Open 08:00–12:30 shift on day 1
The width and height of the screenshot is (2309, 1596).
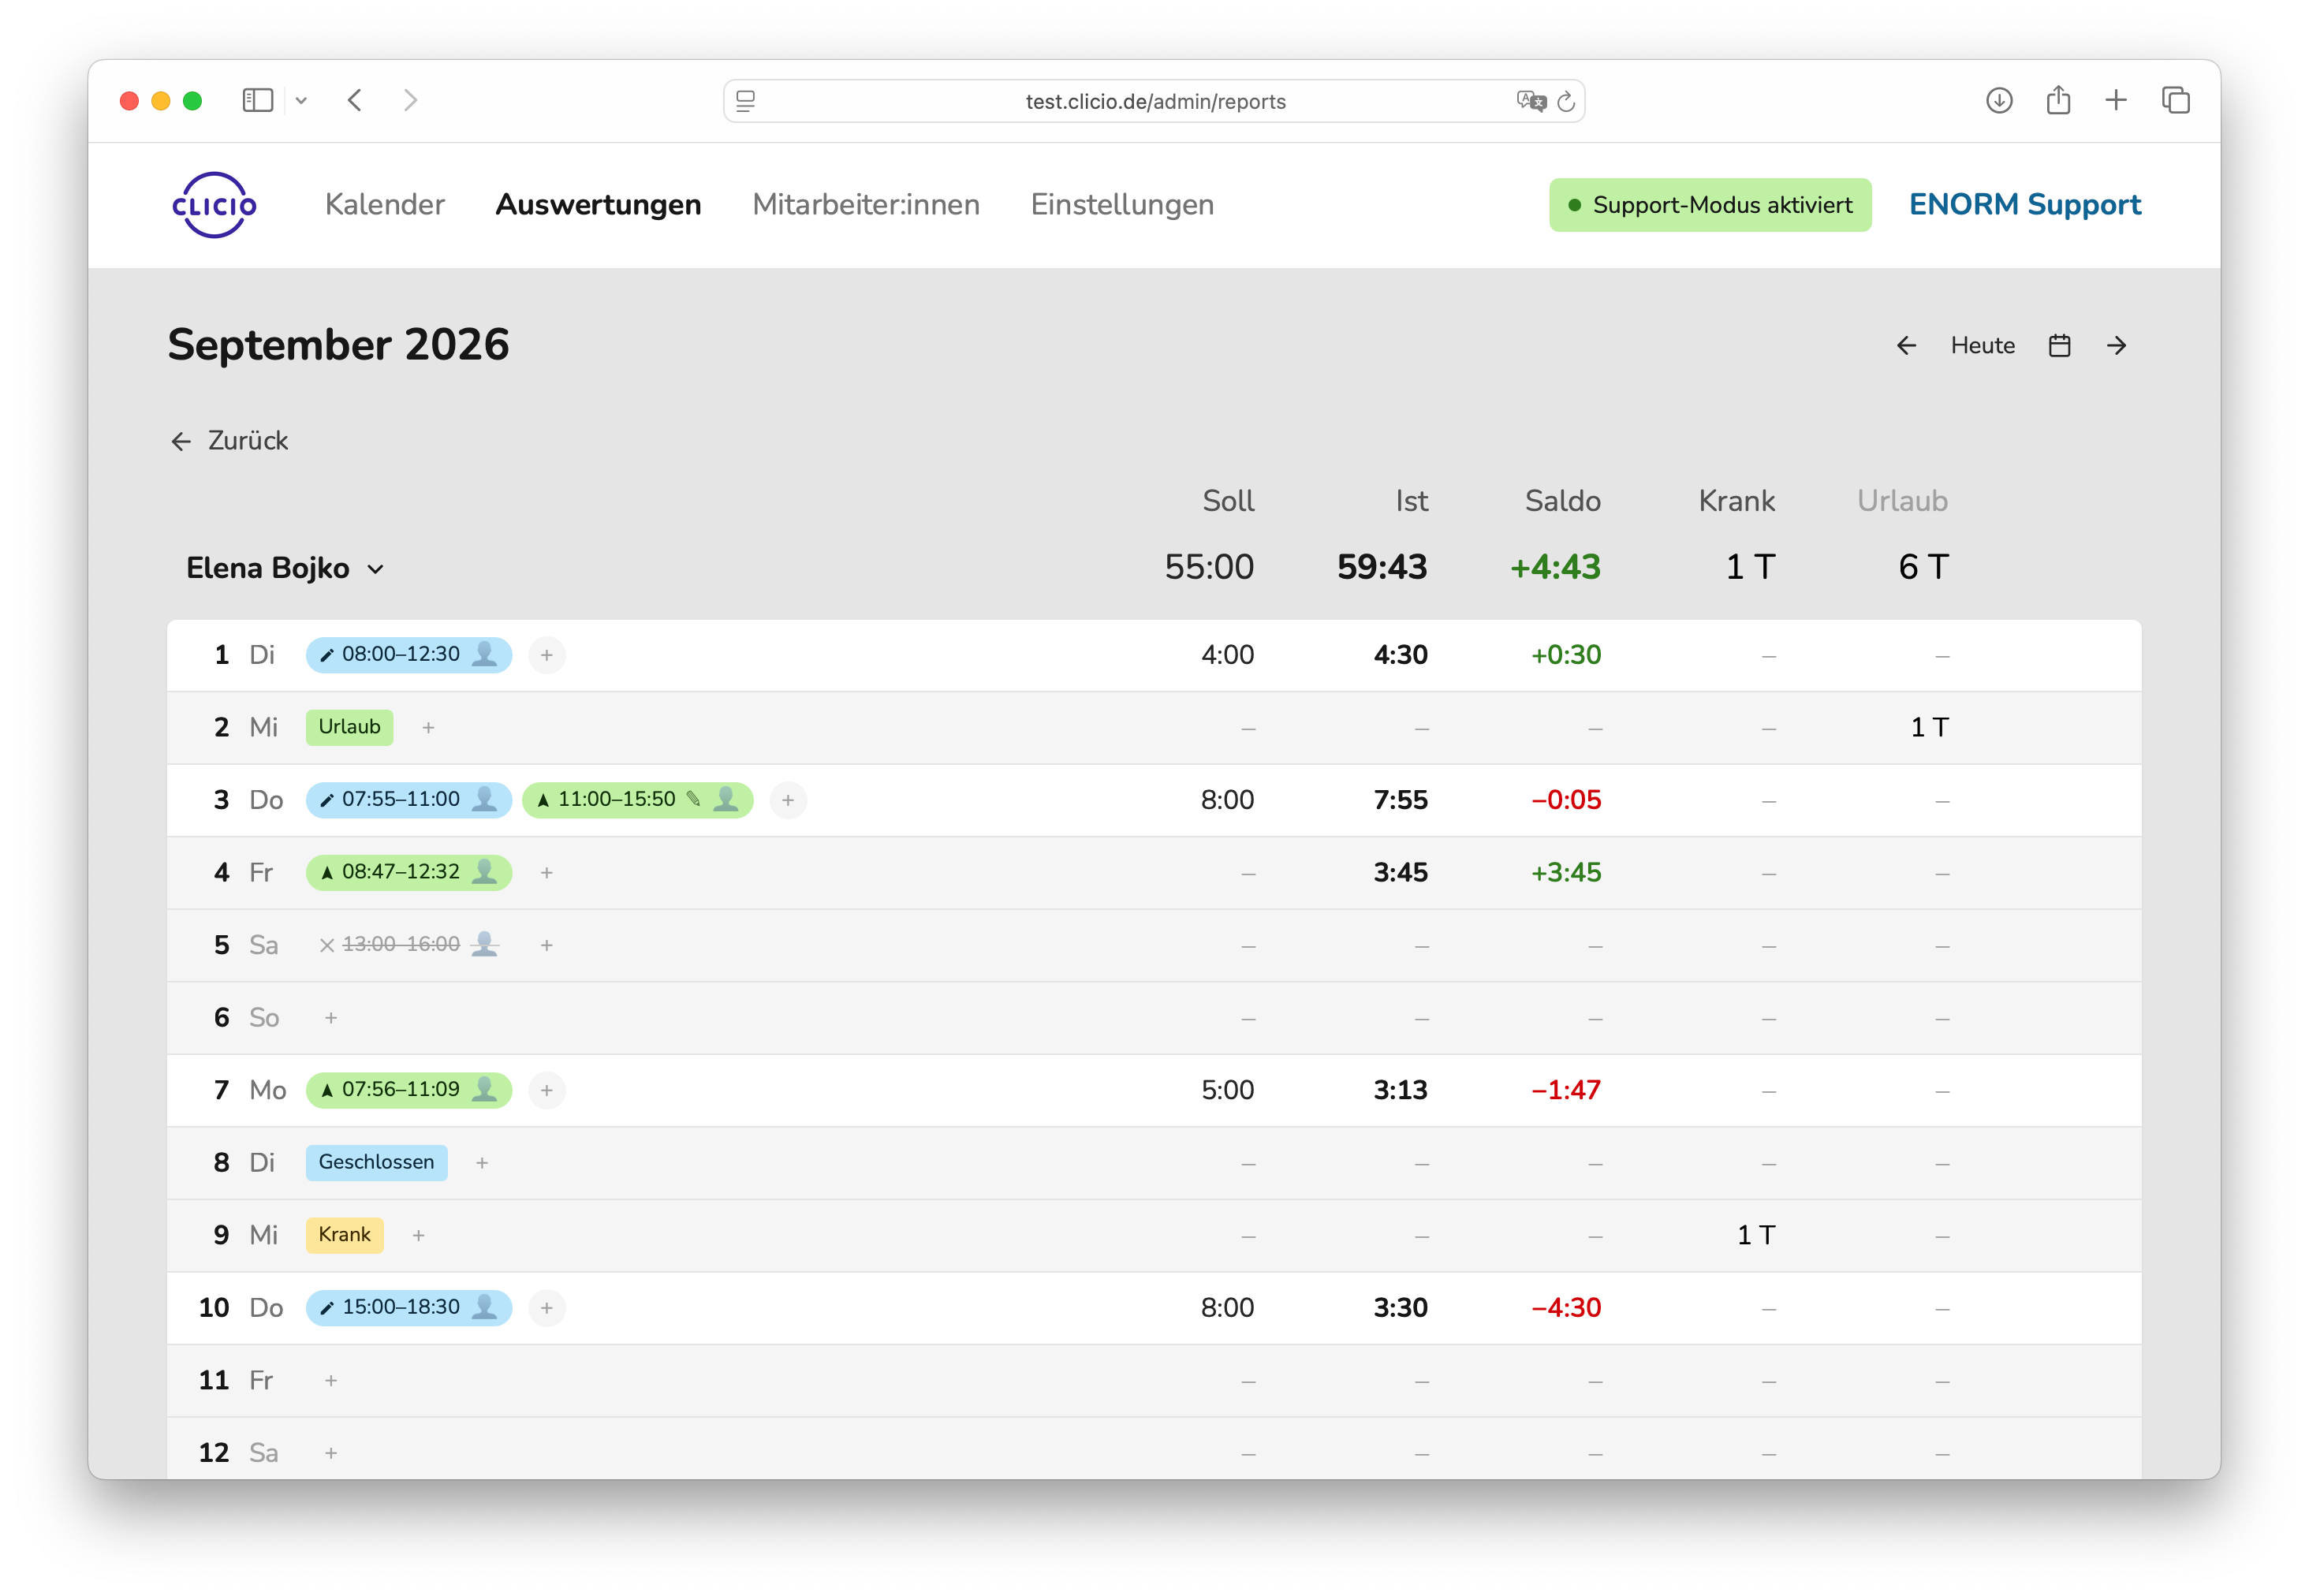409,655
